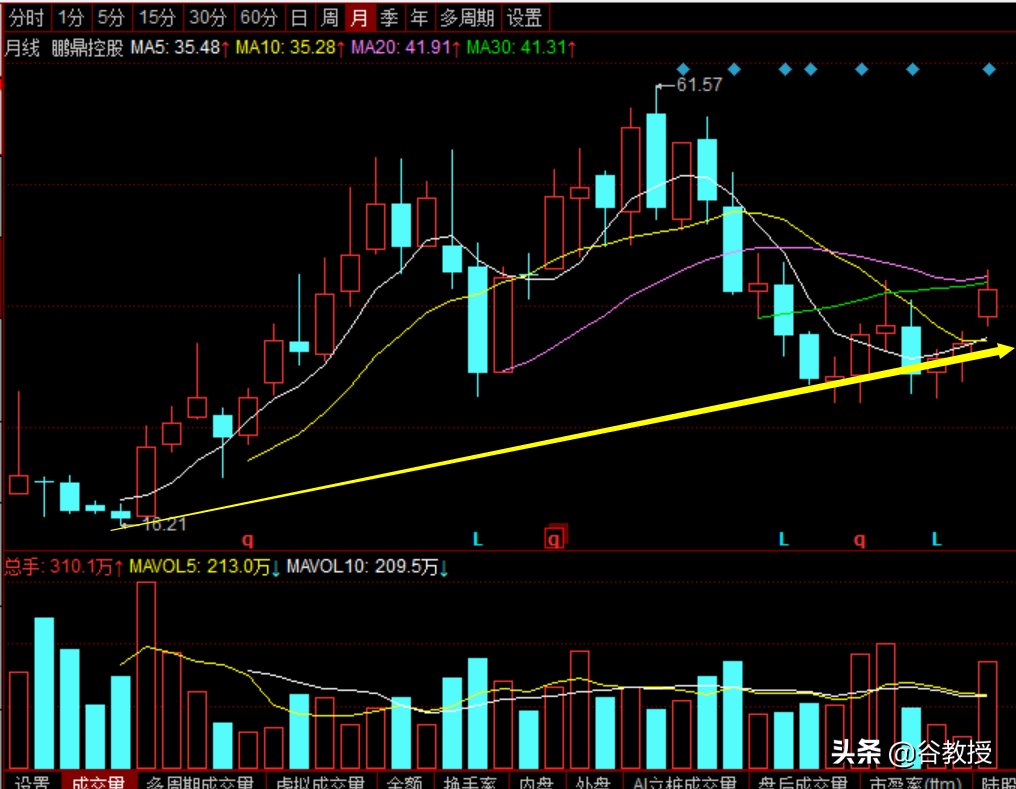The height and width of the screenshot is (789, 1016).
Task: Click the rightmost blue diamond info marker
Action: (989, 69)
